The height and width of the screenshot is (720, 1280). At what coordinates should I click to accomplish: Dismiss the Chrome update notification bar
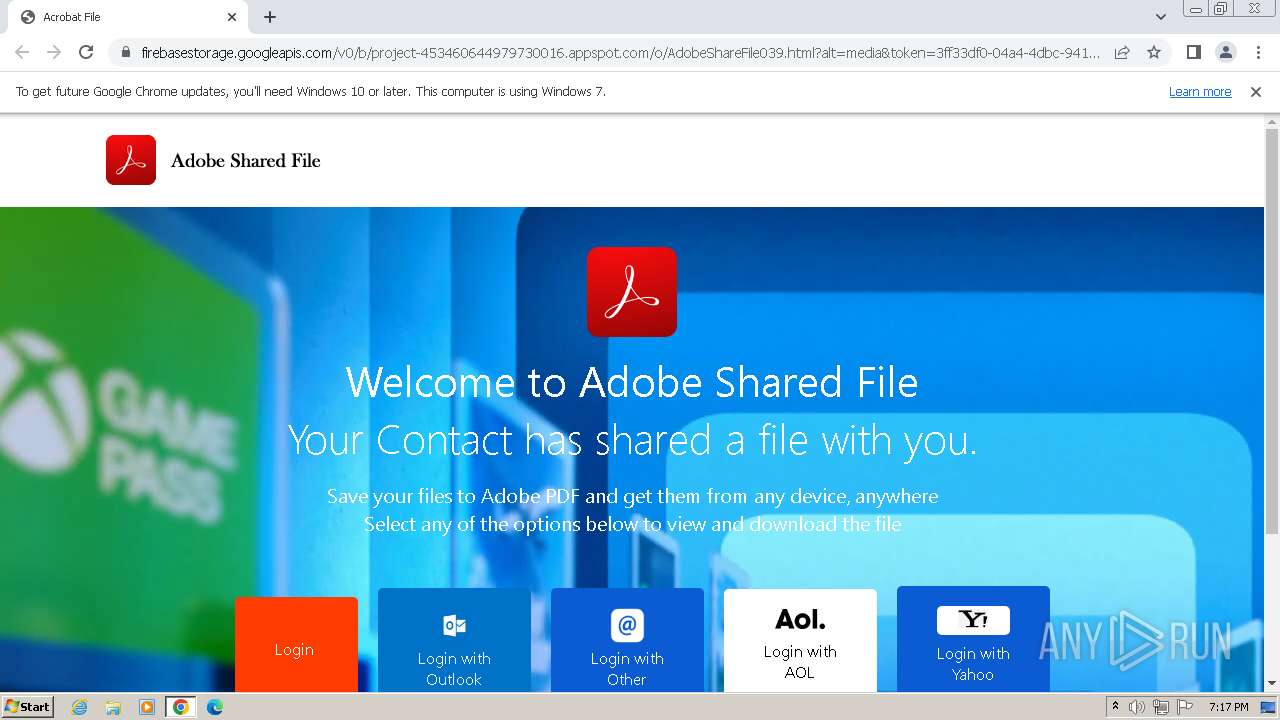pos(1256,91)
